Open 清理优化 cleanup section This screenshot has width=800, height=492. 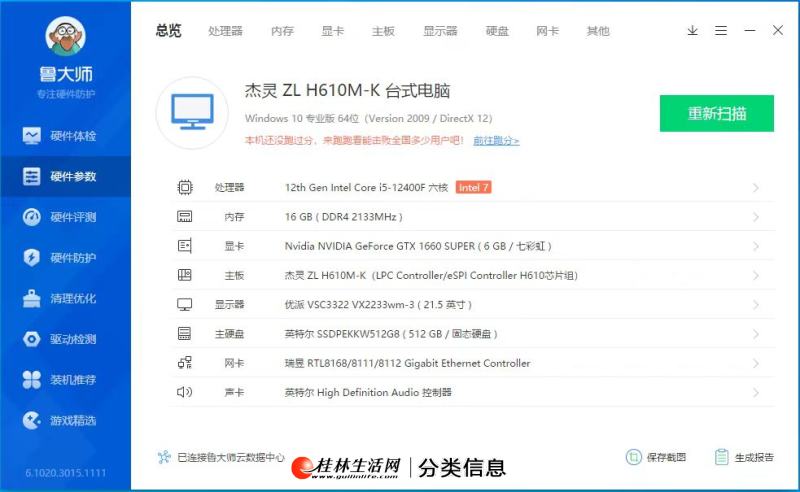click(x=65, y=299)
